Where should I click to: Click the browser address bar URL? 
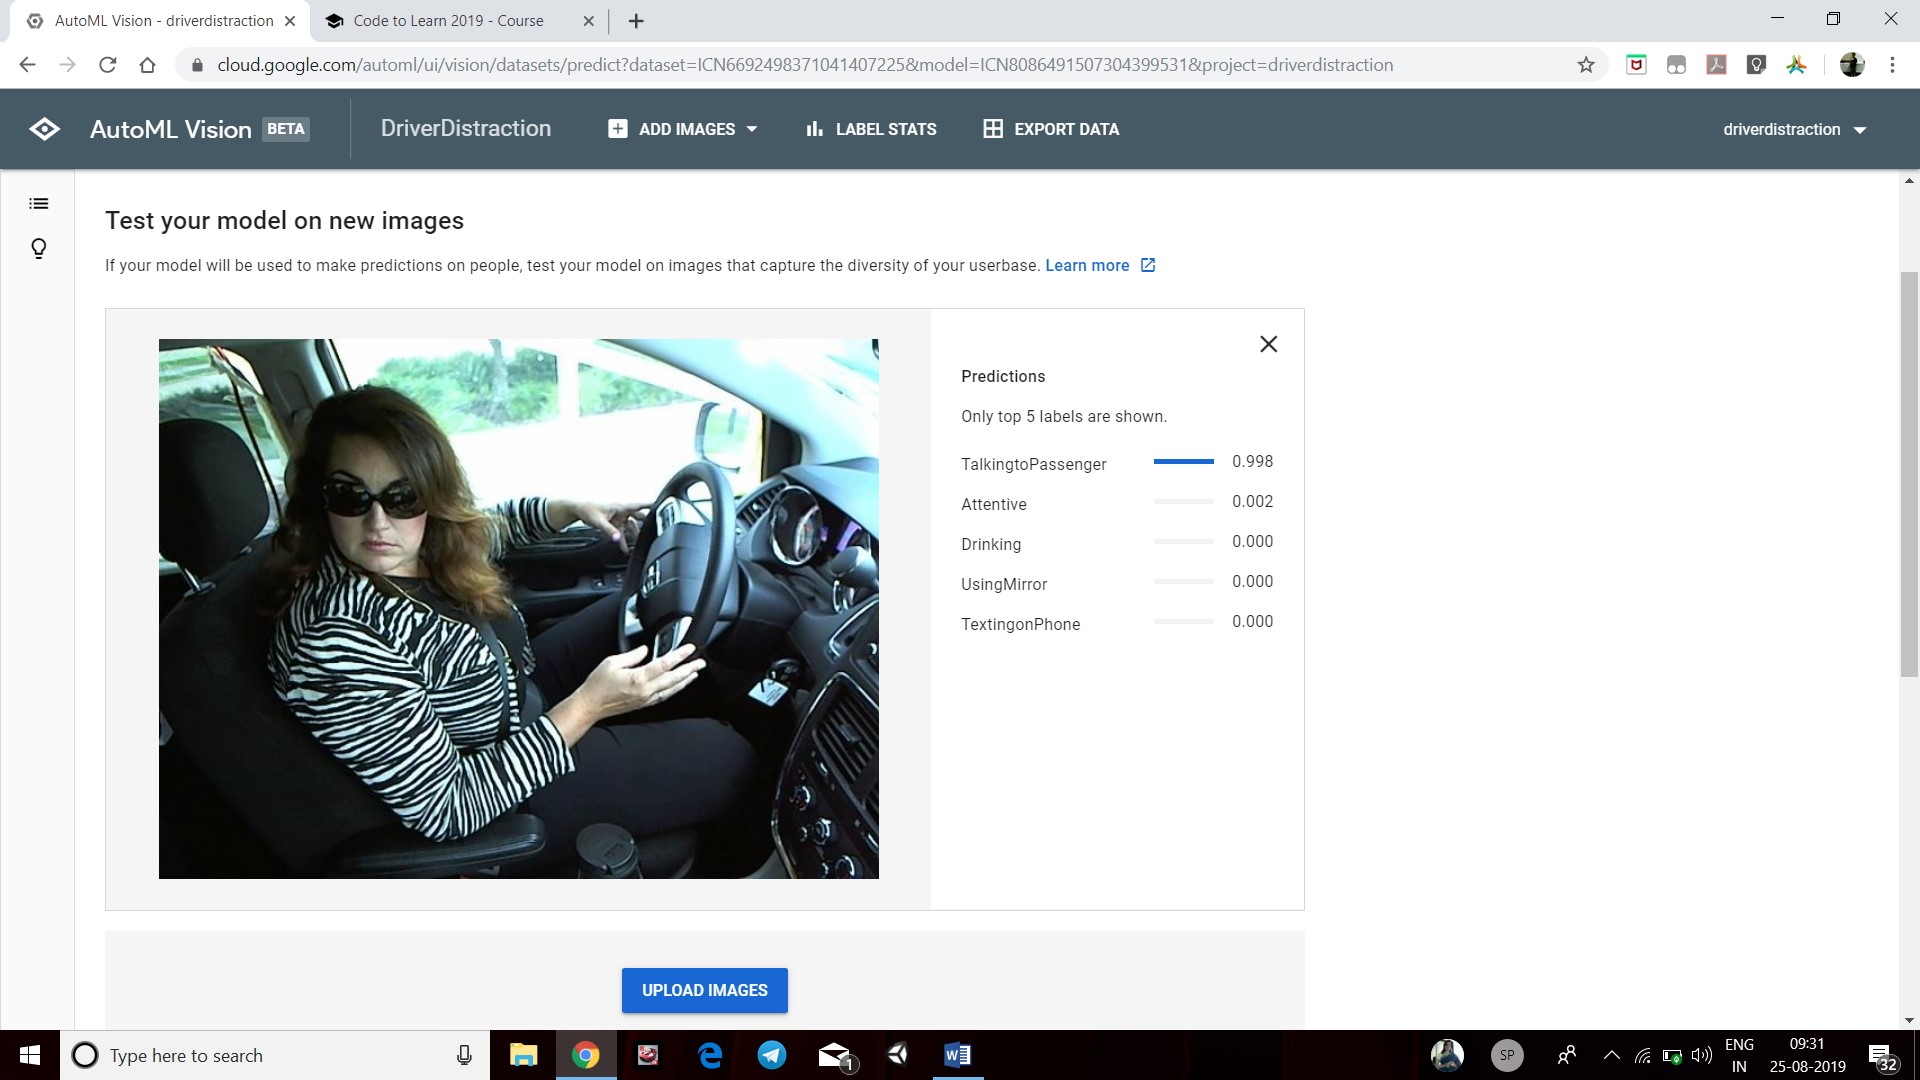(x=804, y=65)
